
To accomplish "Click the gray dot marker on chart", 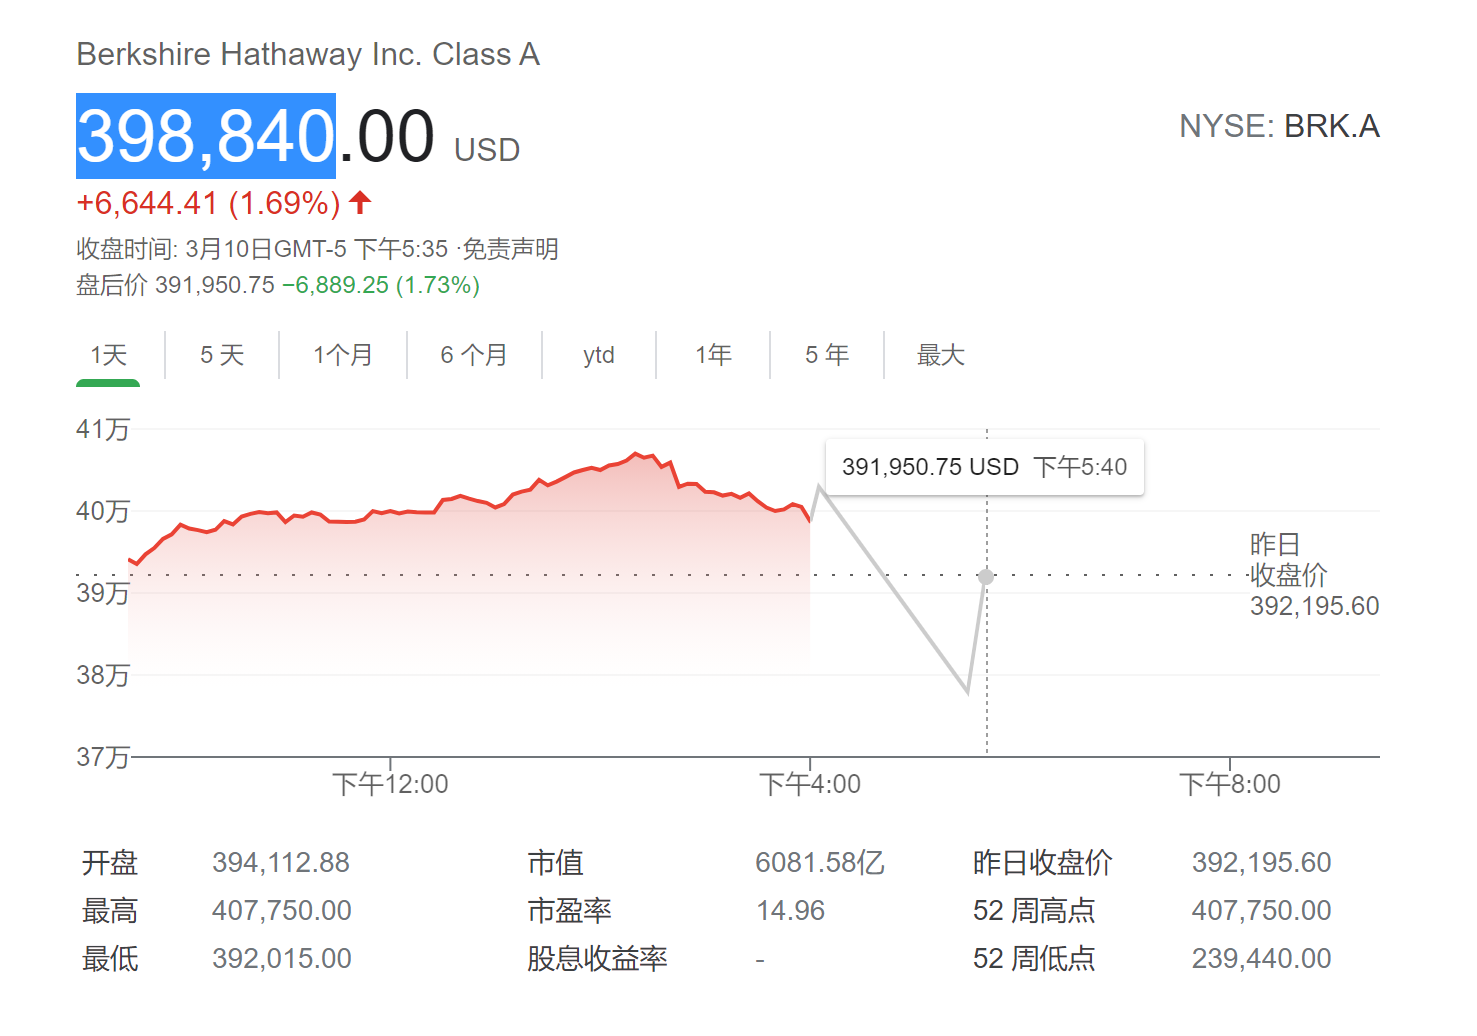I will [x=986, y=577].
